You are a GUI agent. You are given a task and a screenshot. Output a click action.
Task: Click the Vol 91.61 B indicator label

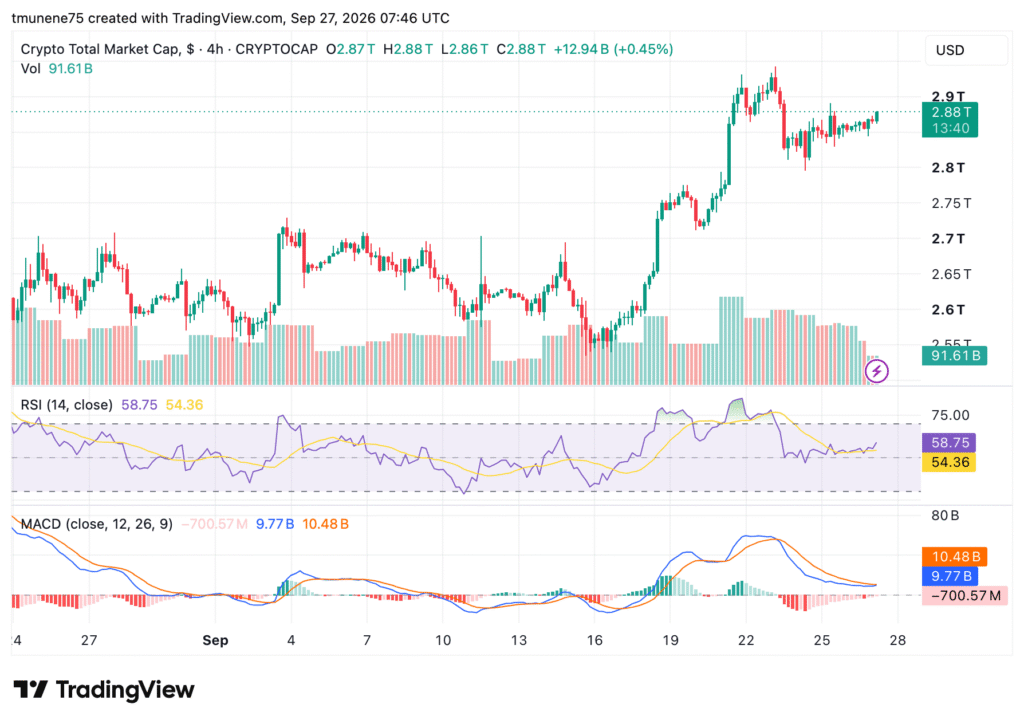pos(57,69)
